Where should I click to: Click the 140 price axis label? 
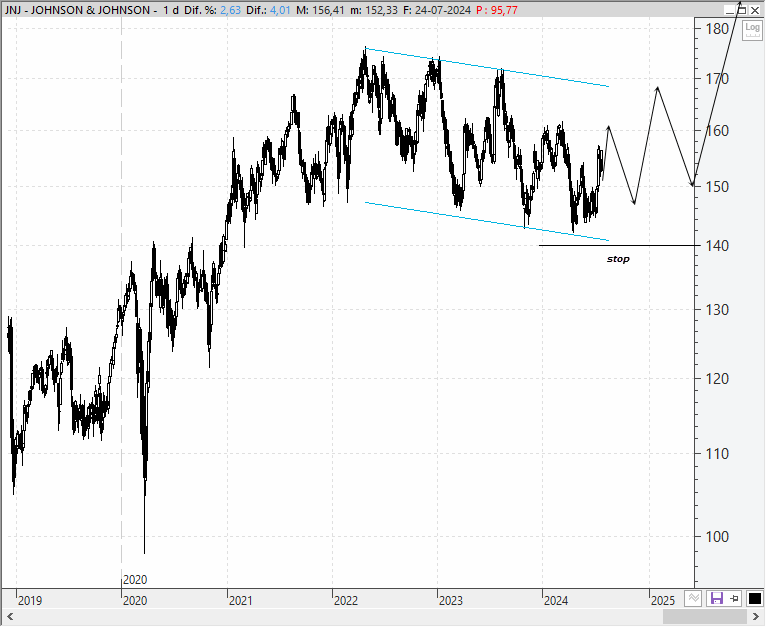(x=717, y=246)
